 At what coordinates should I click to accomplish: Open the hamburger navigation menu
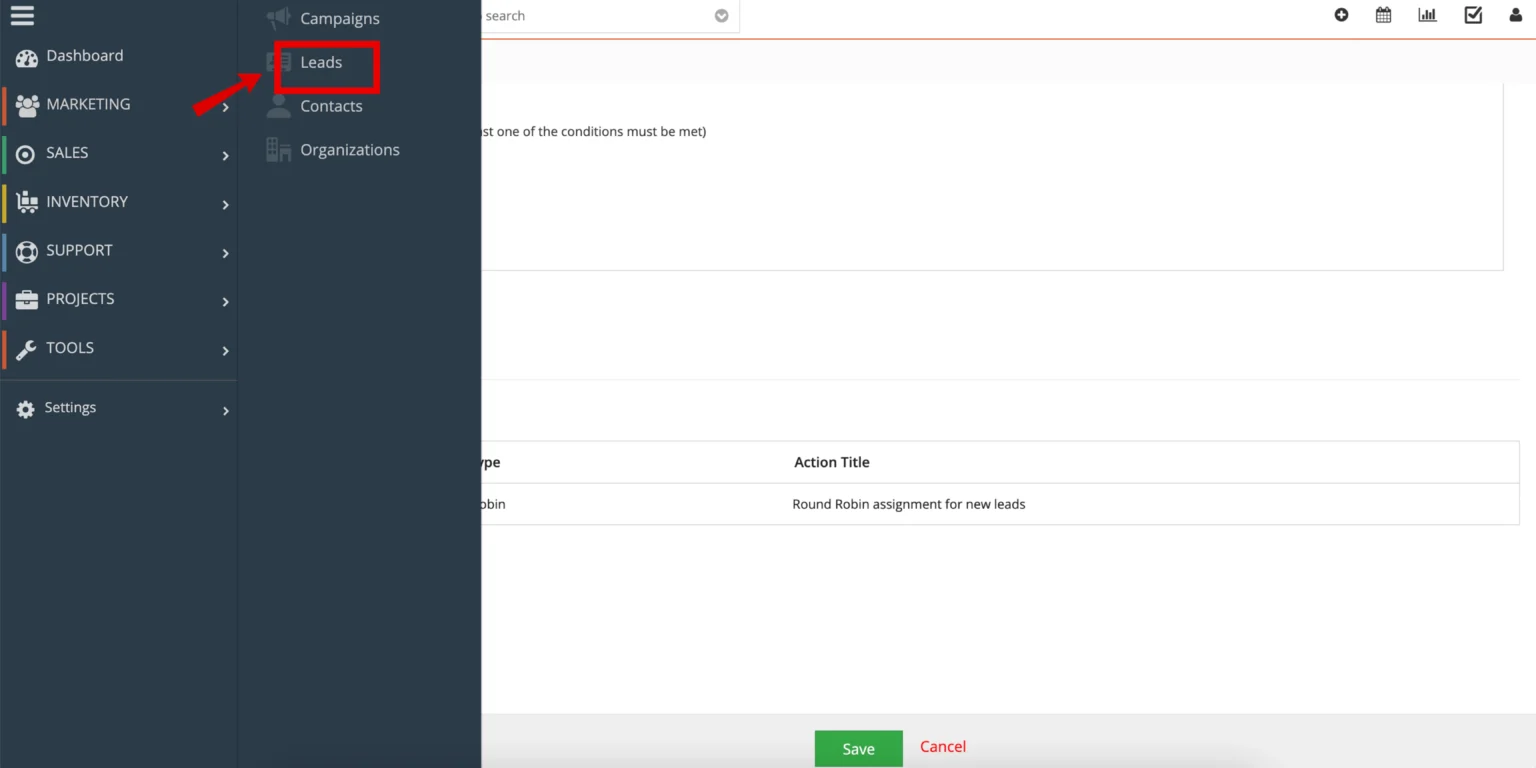22,14
